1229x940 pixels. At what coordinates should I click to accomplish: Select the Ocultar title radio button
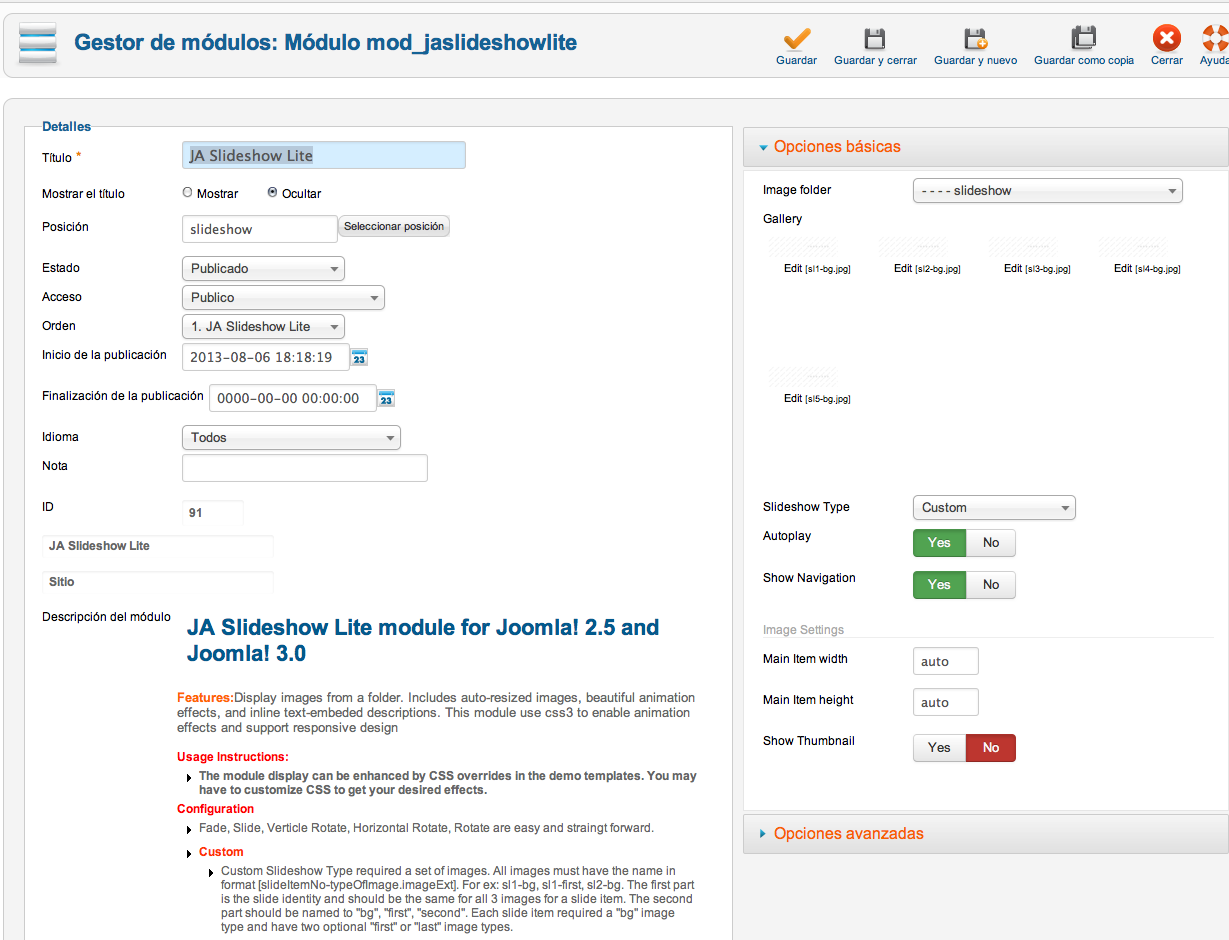272,192
